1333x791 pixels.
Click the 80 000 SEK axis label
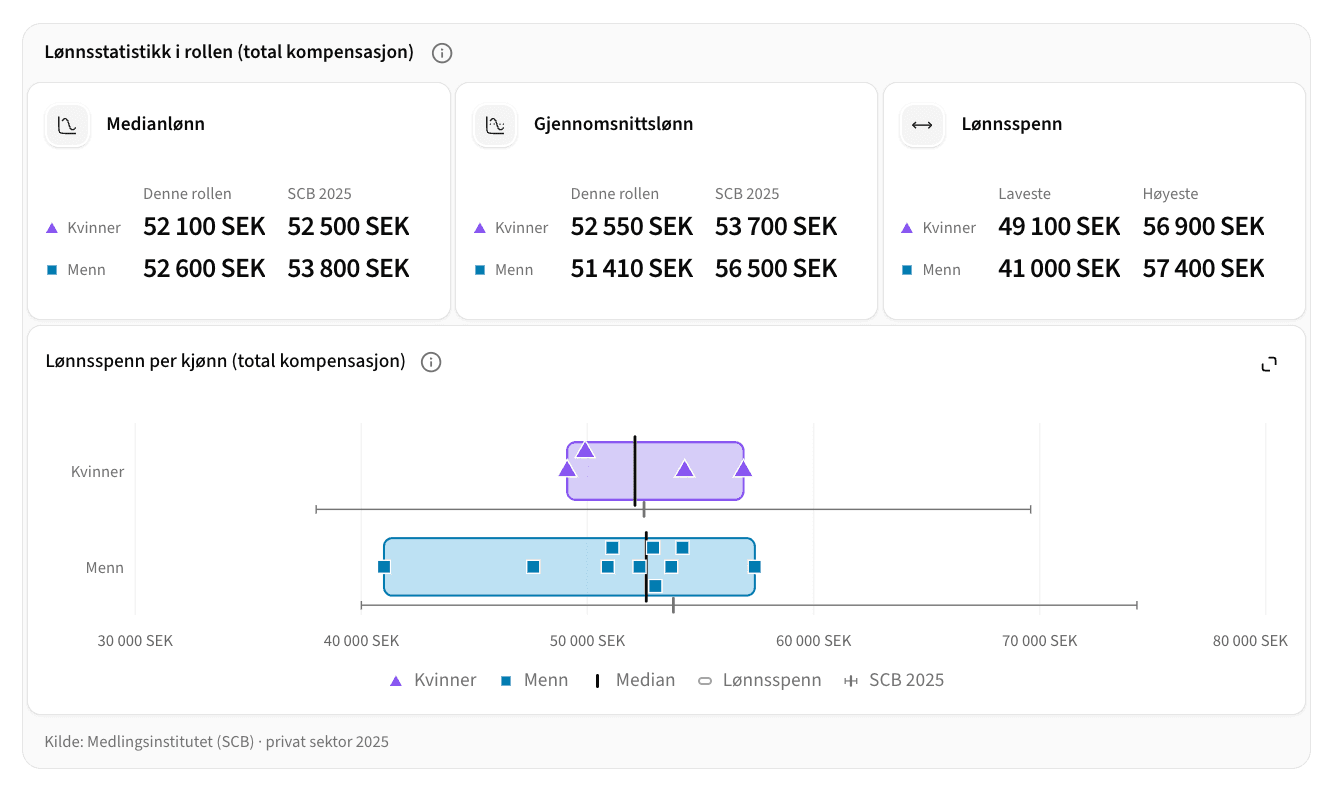pyautogui.click(x=1250, y=641)
